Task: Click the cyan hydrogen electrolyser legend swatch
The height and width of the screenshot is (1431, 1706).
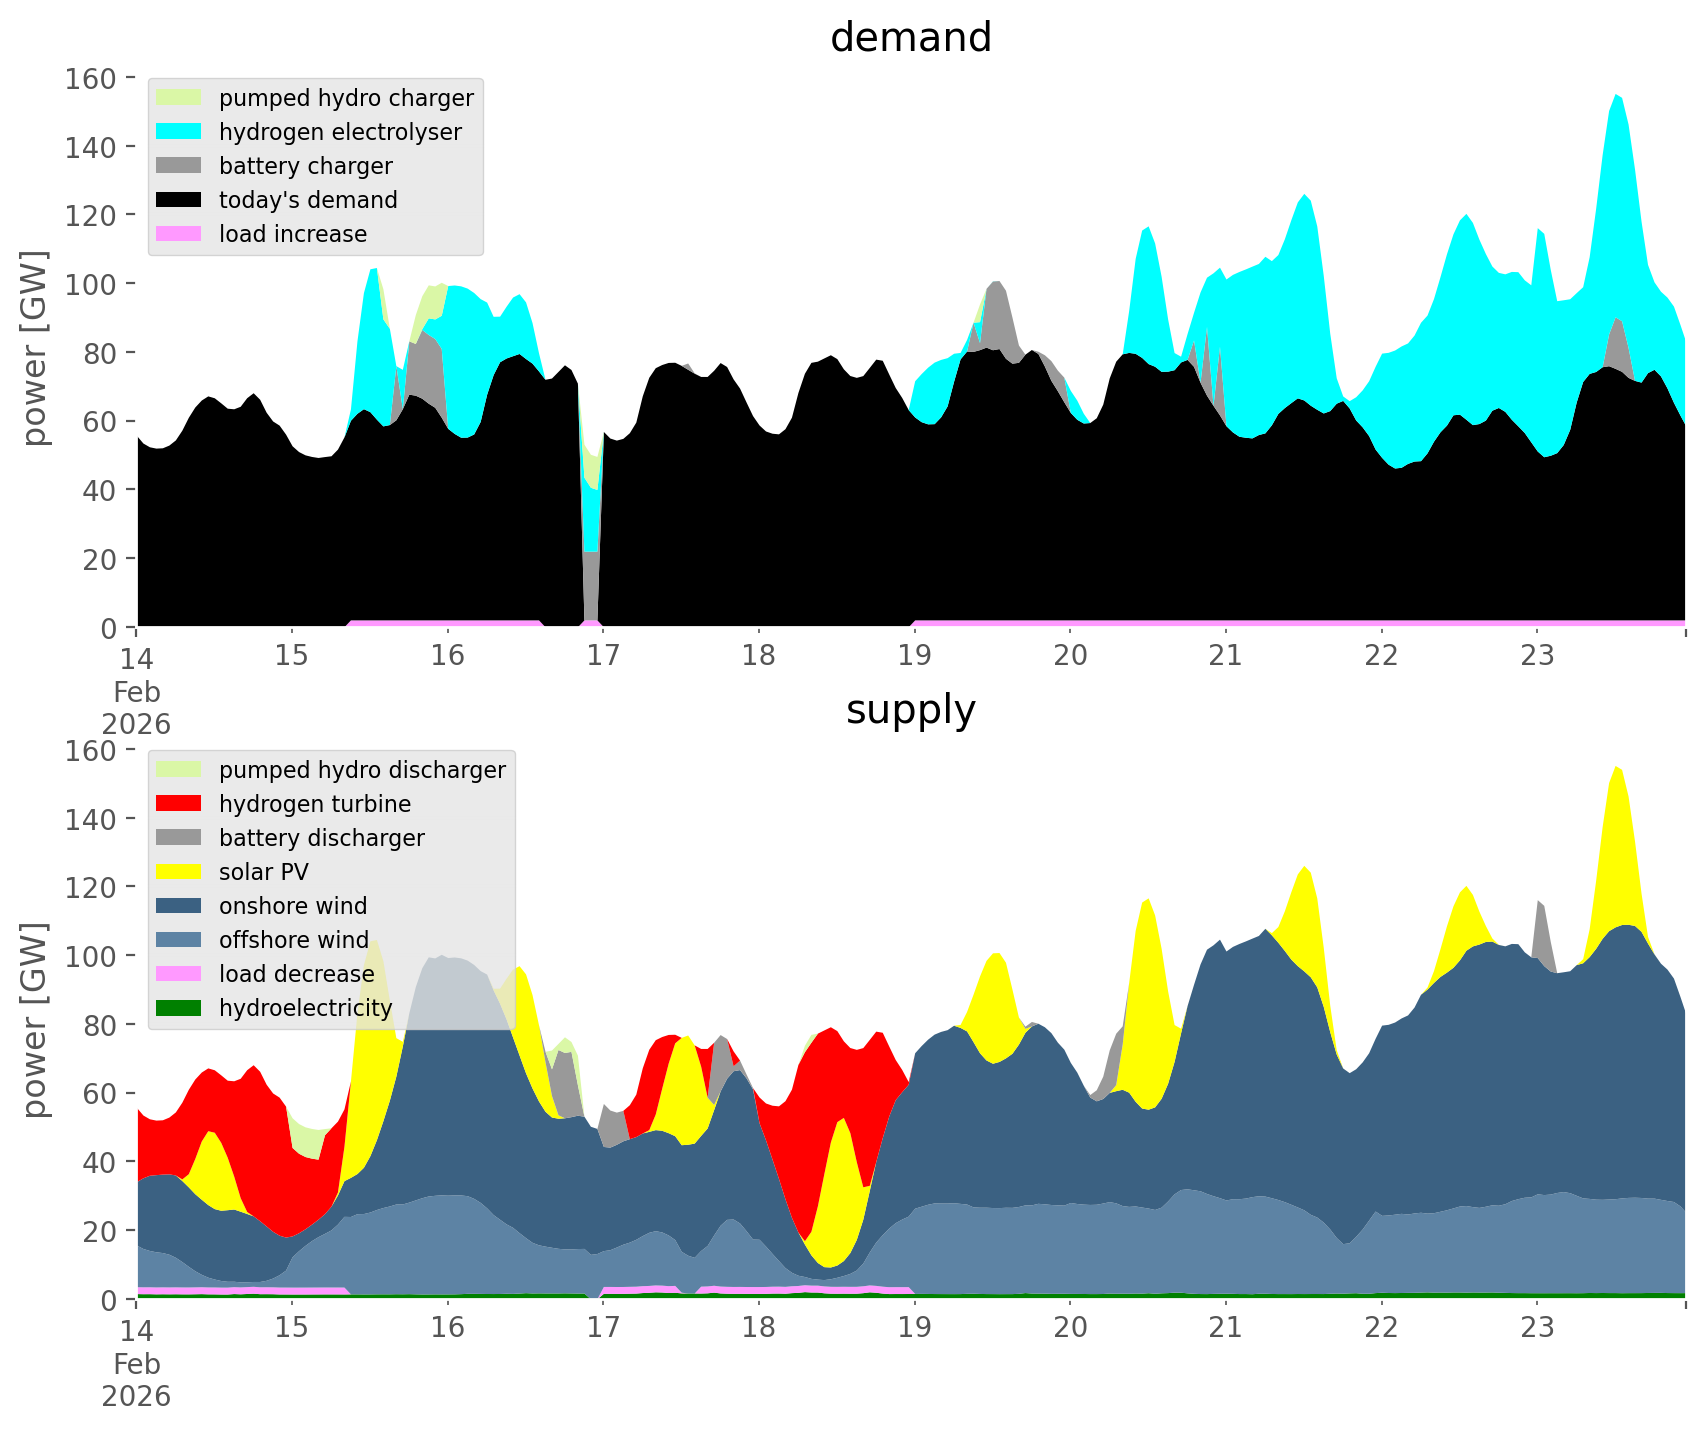Action: (180, 132)
